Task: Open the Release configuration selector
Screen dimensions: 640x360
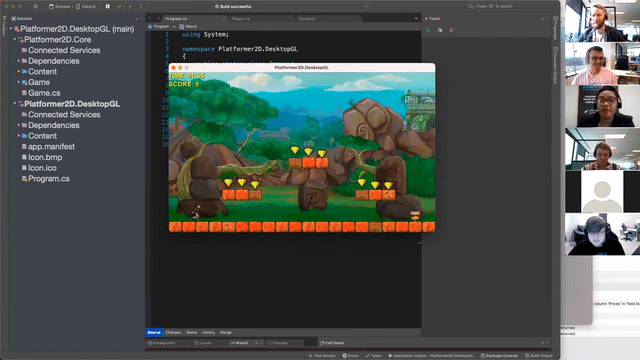Action: [x=61, y=7]
